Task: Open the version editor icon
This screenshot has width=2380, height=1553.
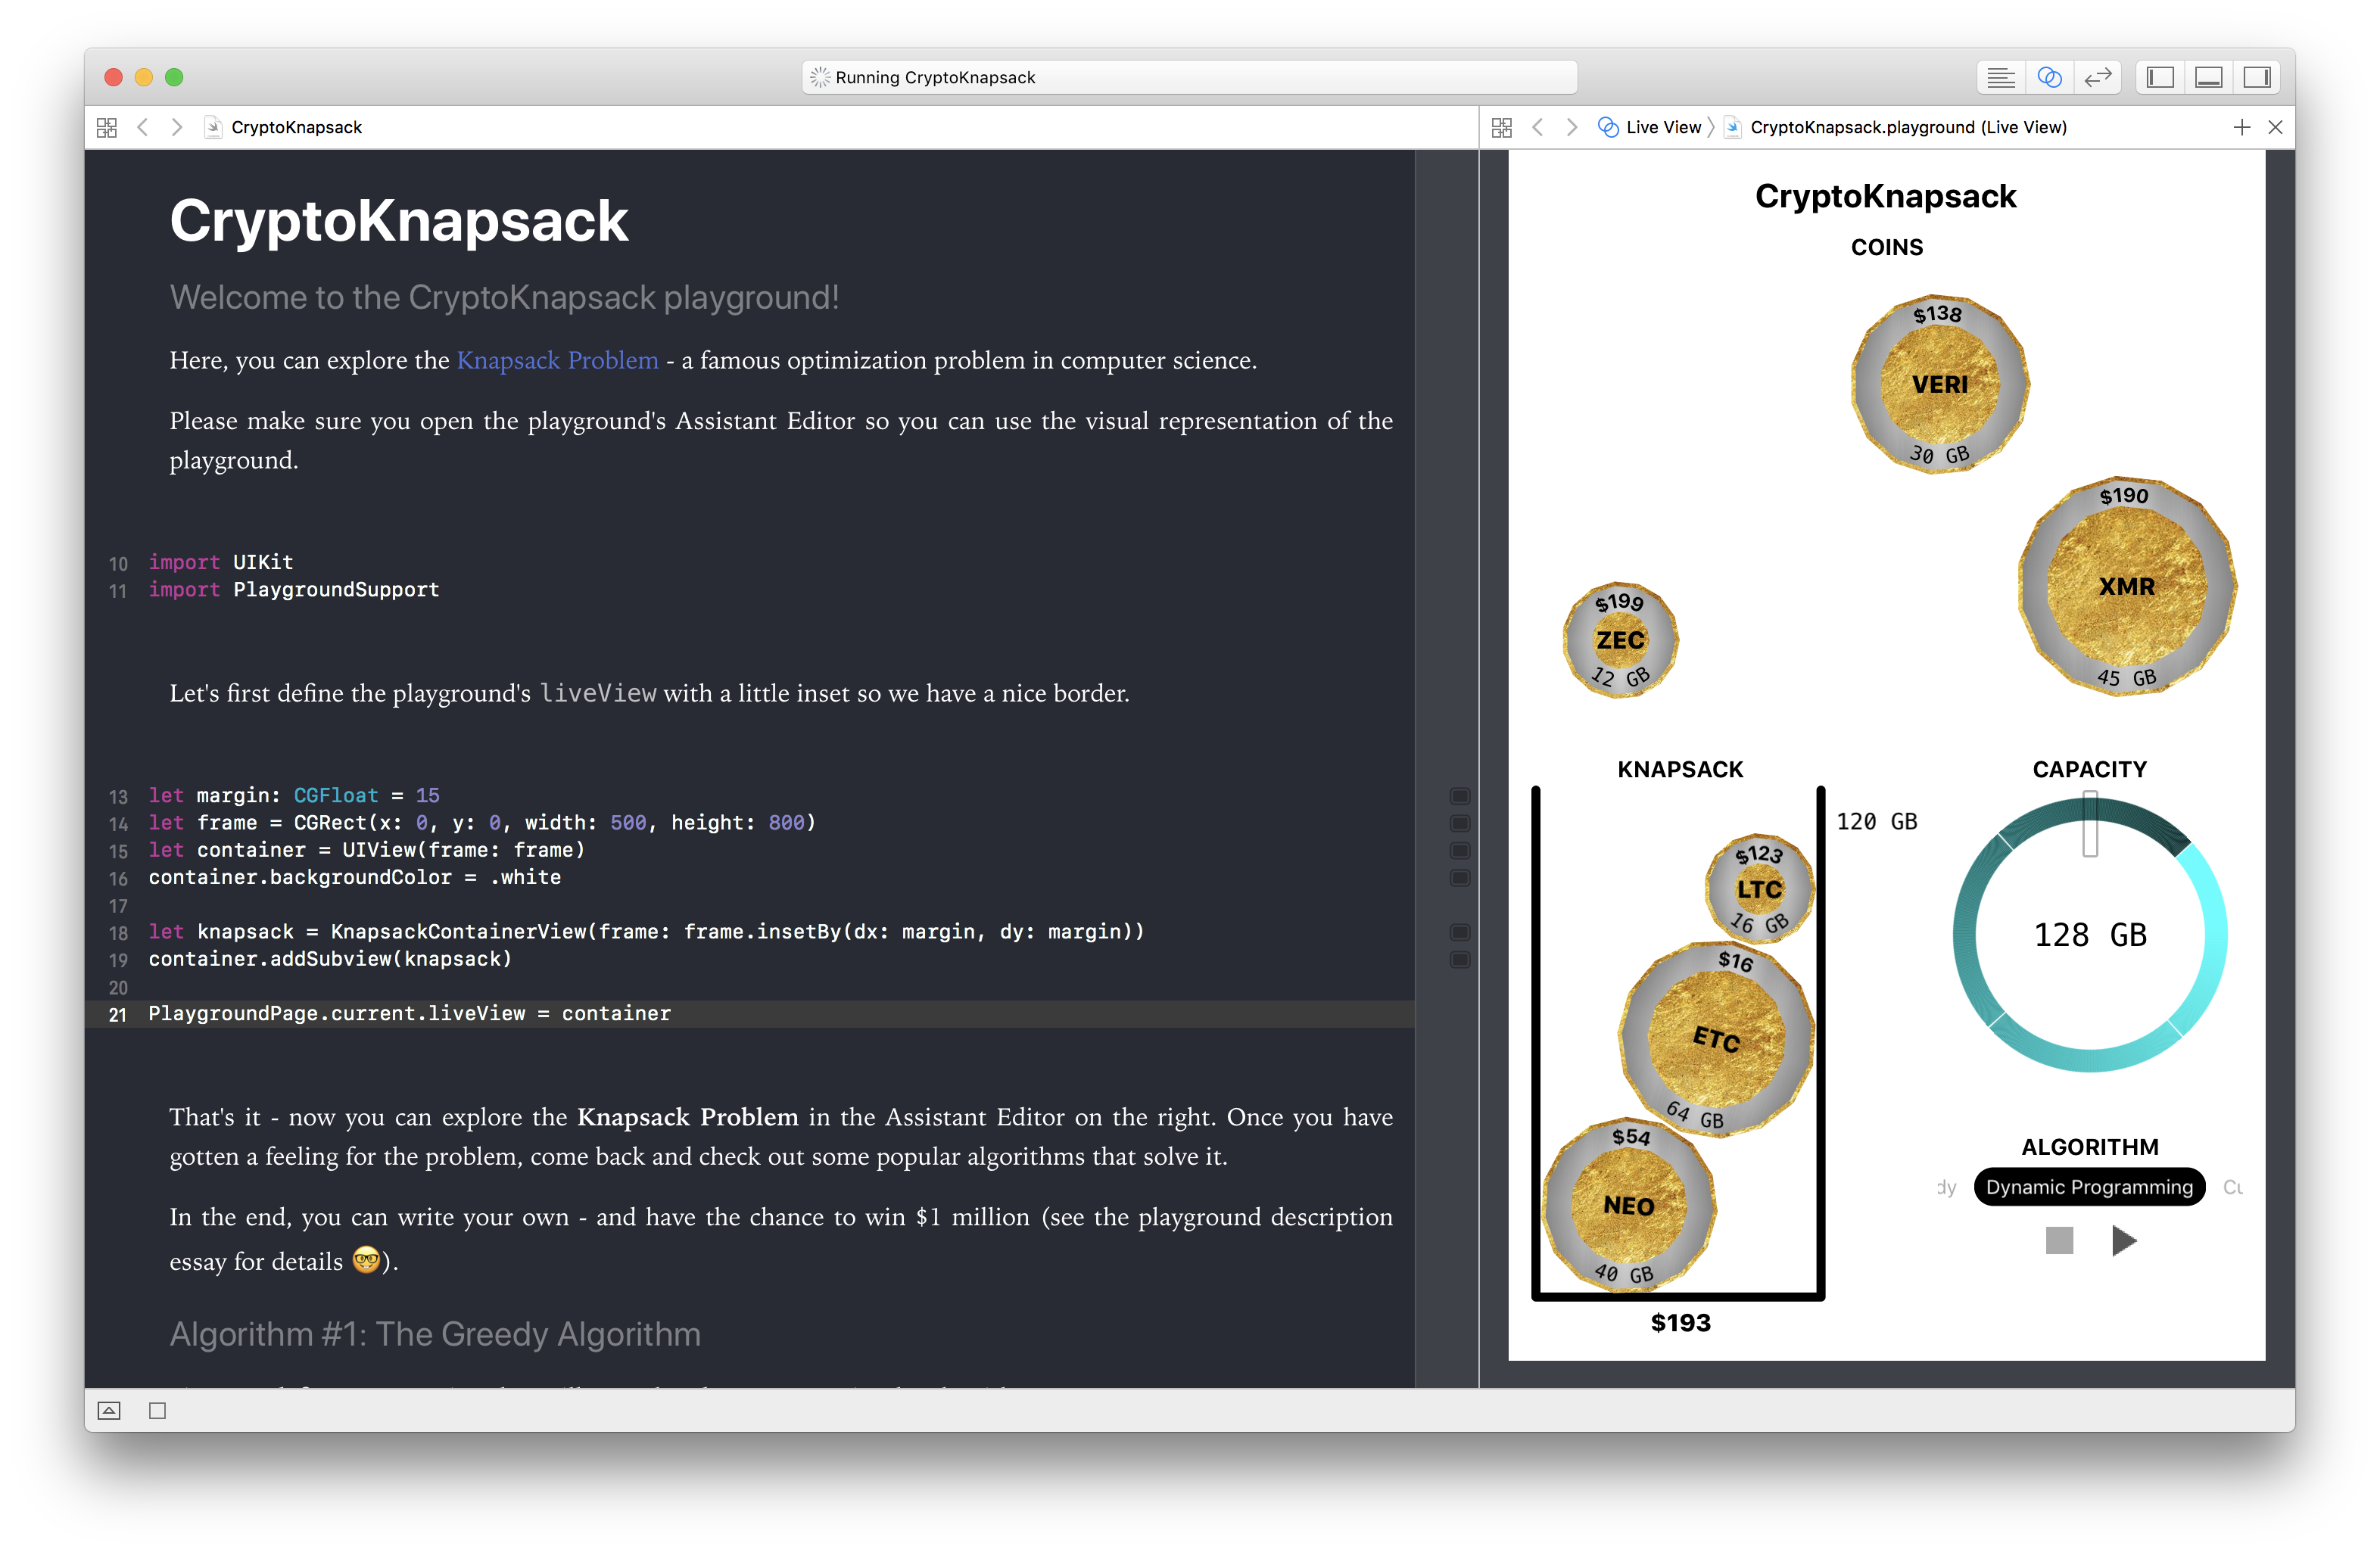Action: point(2097,77)
